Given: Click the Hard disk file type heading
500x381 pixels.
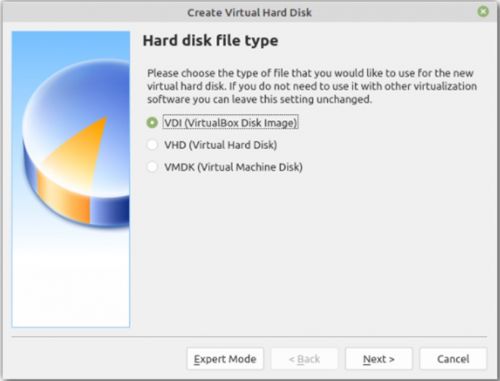Looking at the screenshot, I should (210, 41).
